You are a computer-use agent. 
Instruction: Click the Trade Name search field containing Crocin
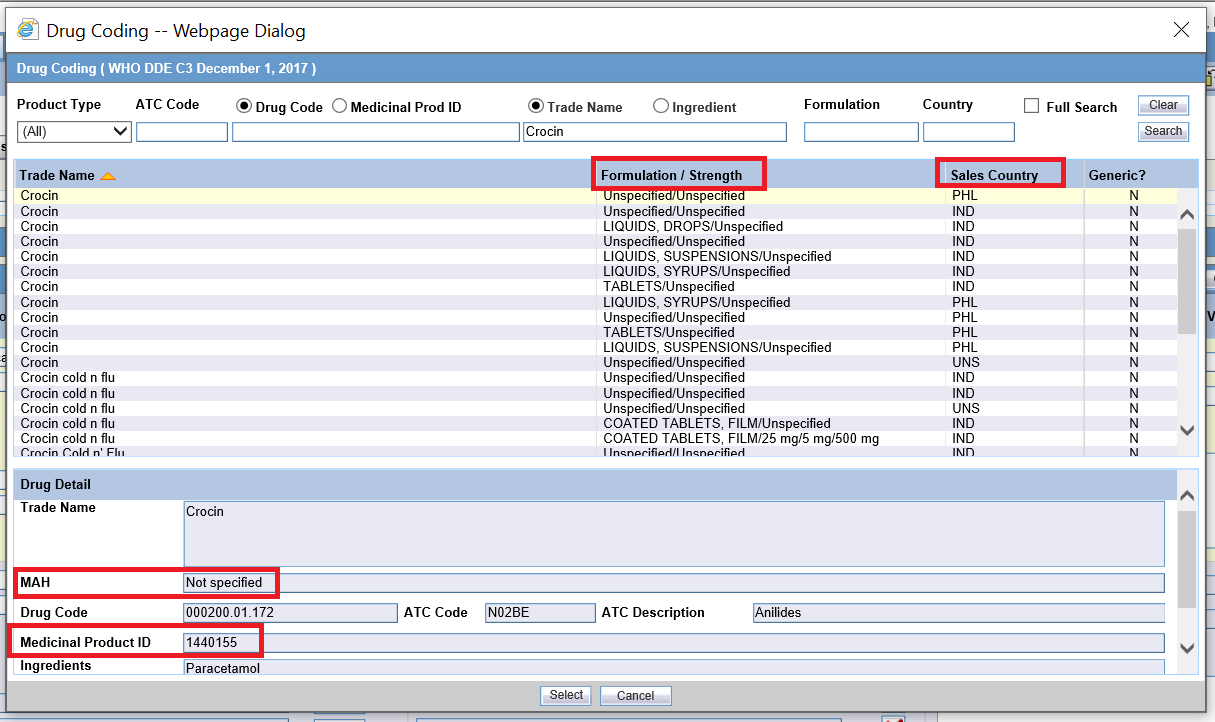[655, 131]
